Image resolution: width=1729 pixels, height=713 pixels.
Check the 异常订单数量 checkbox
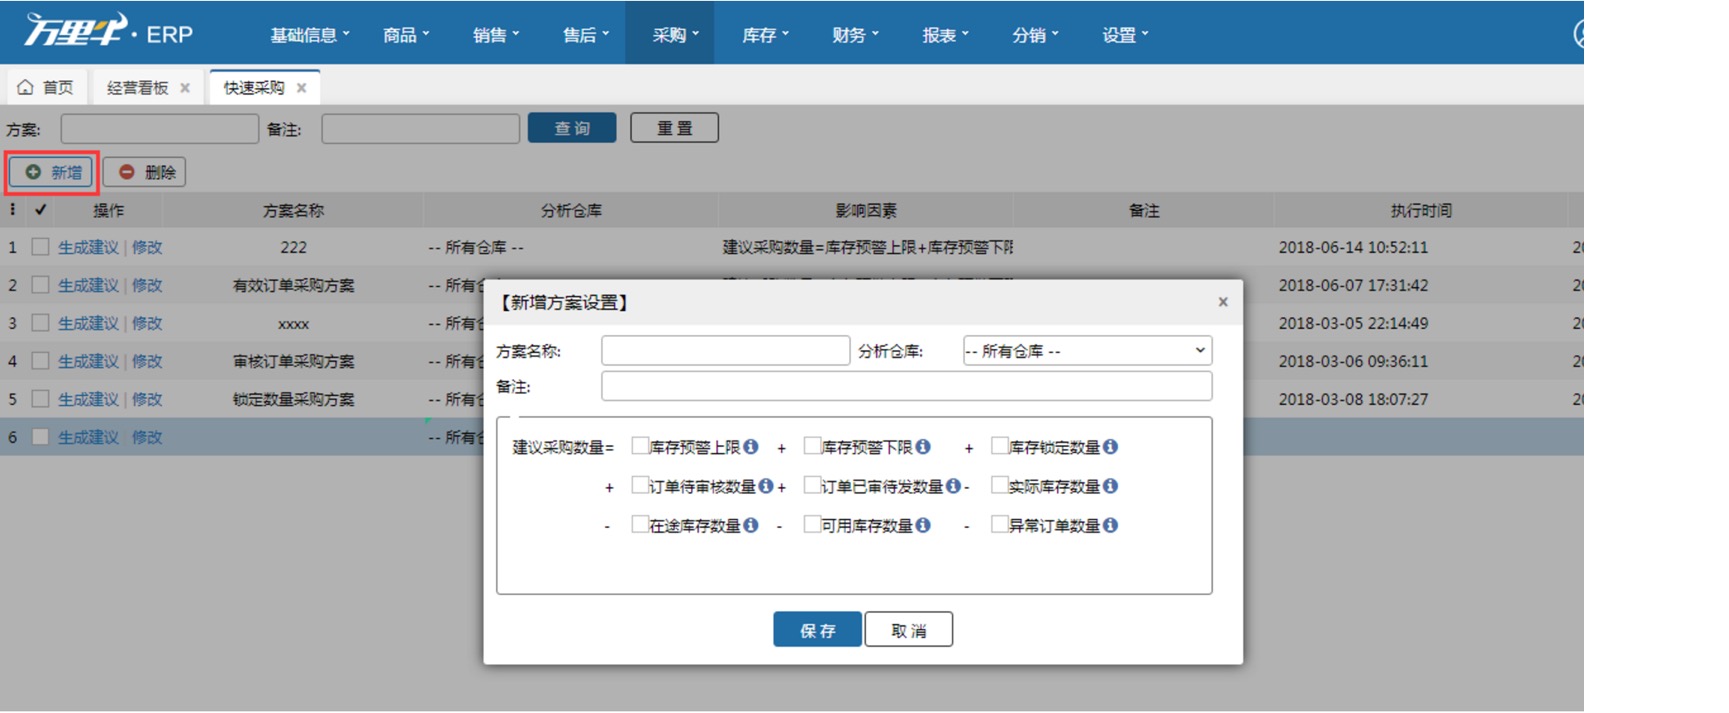click(x=999, y=524)
